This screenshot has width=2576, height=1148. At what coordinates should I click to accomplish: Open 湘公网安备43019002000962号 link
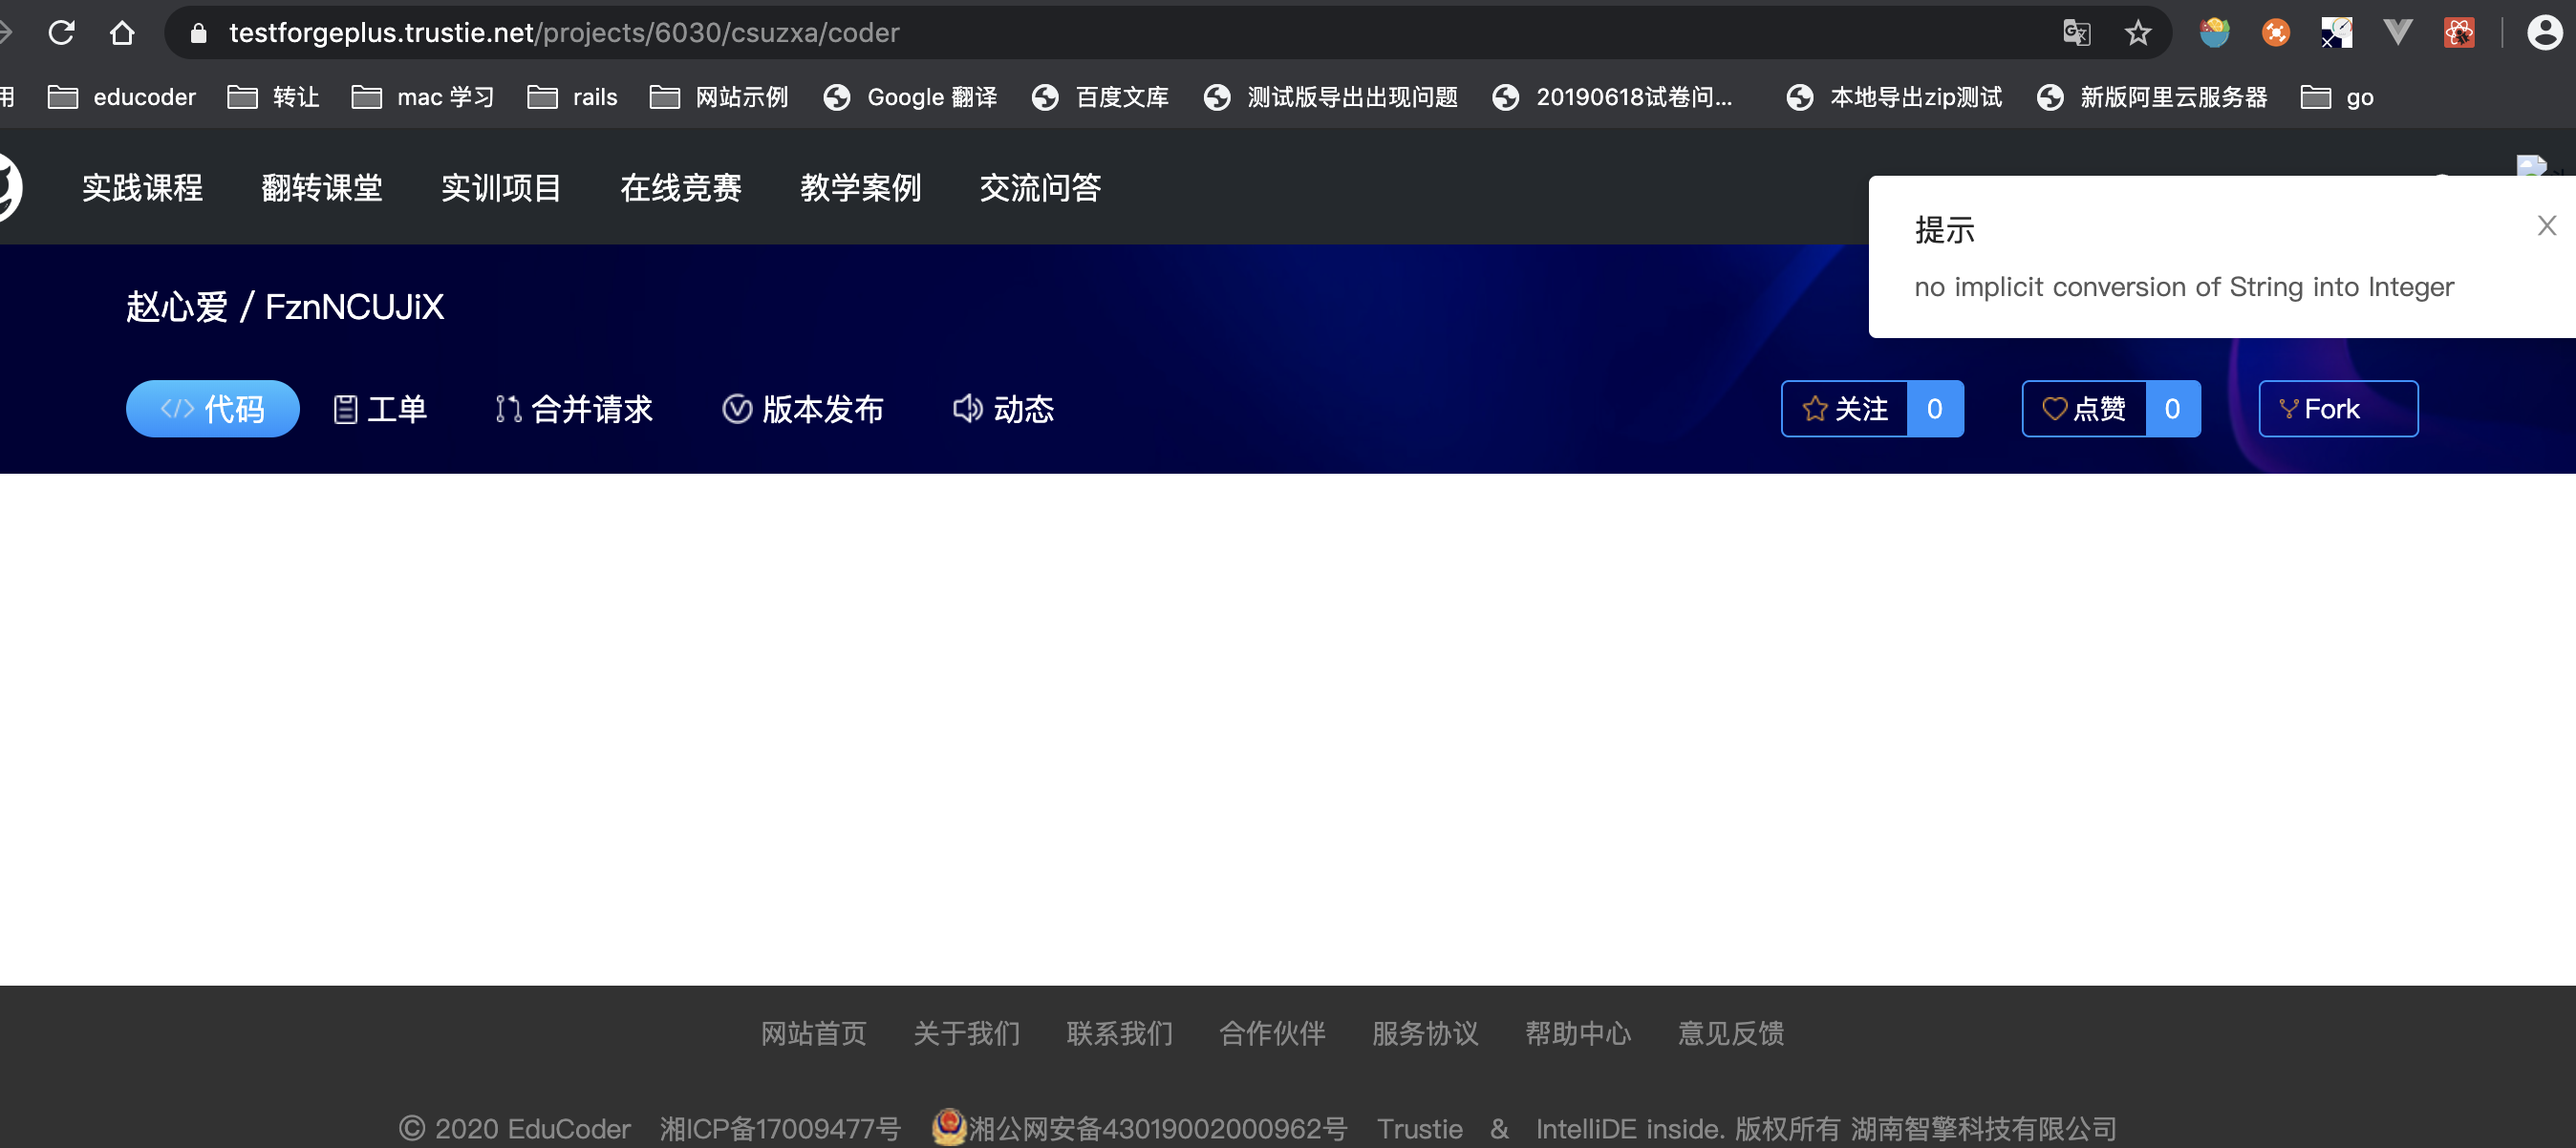[1158, 1129]
